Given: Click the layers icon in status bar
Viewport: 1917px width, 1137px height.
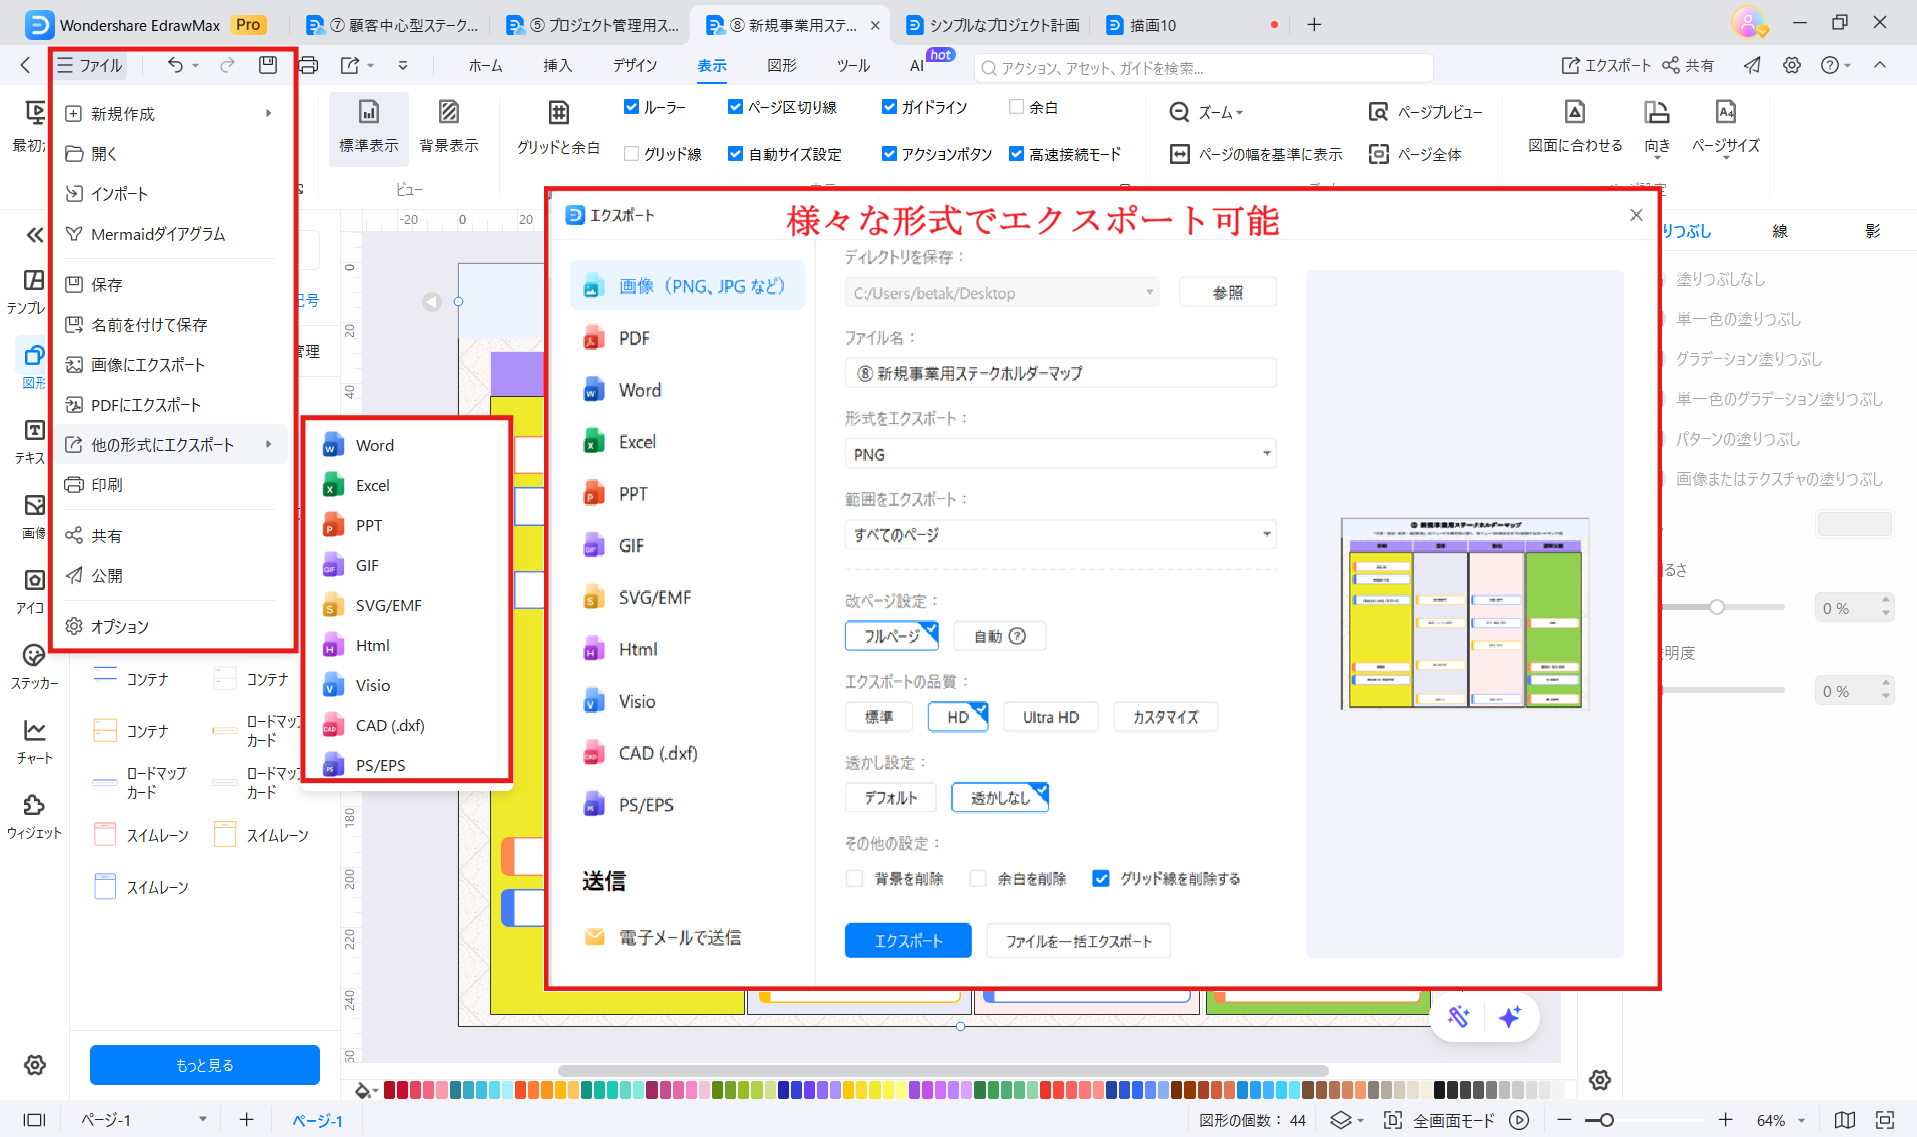Looking at the screenshot, I should click(x=1341, y=1120).
